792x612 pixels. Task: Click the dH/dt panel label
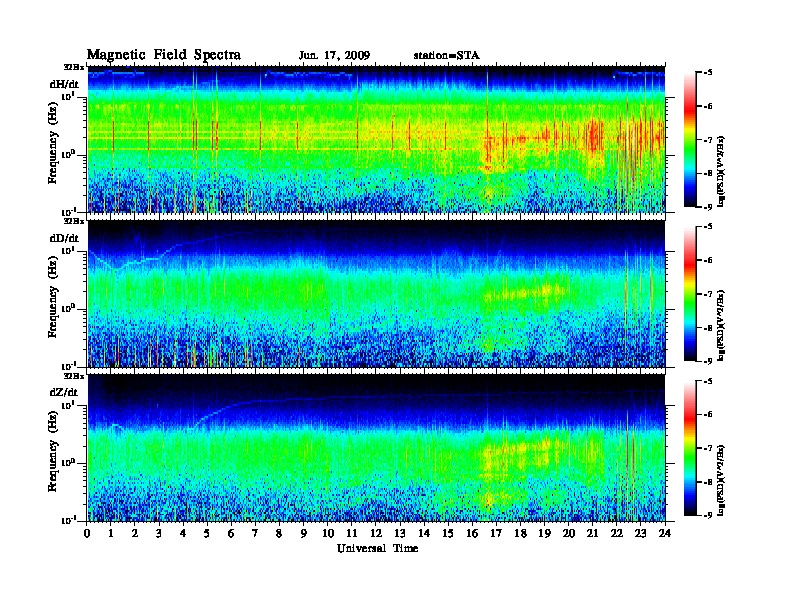64,84
